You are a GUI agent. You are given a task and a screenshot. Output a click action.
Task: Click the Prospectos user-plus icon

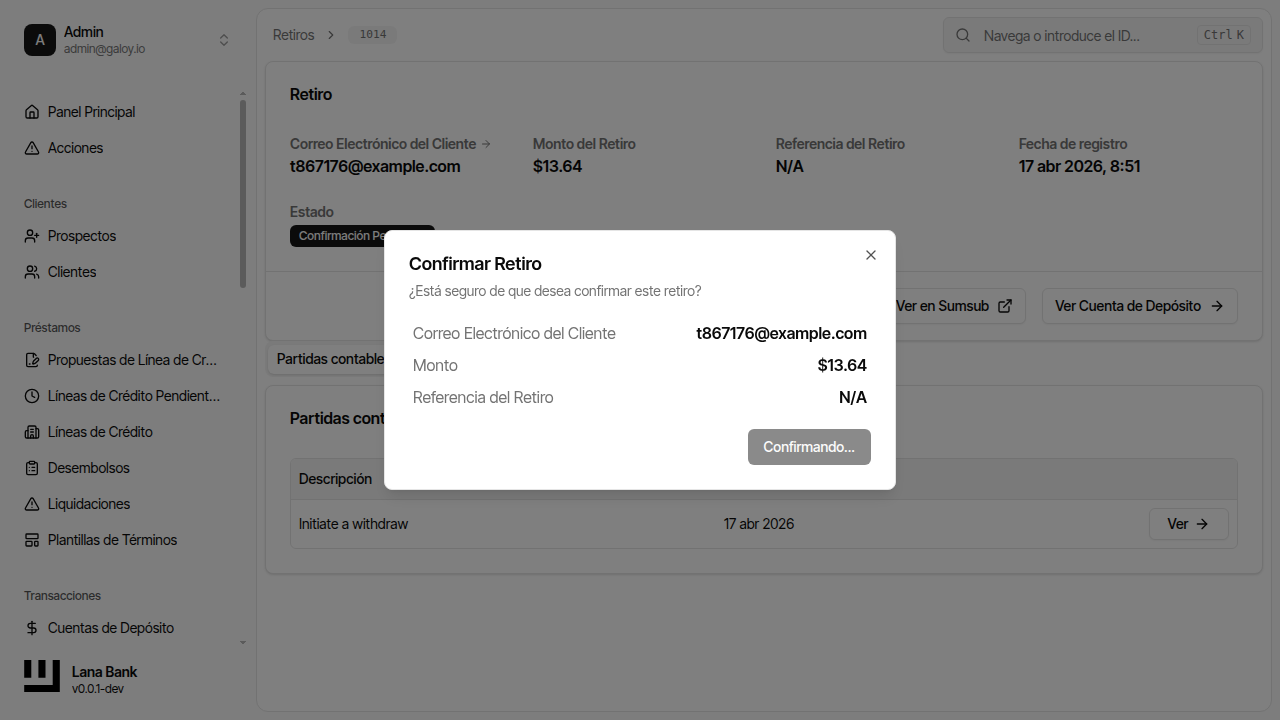(32, 236)
